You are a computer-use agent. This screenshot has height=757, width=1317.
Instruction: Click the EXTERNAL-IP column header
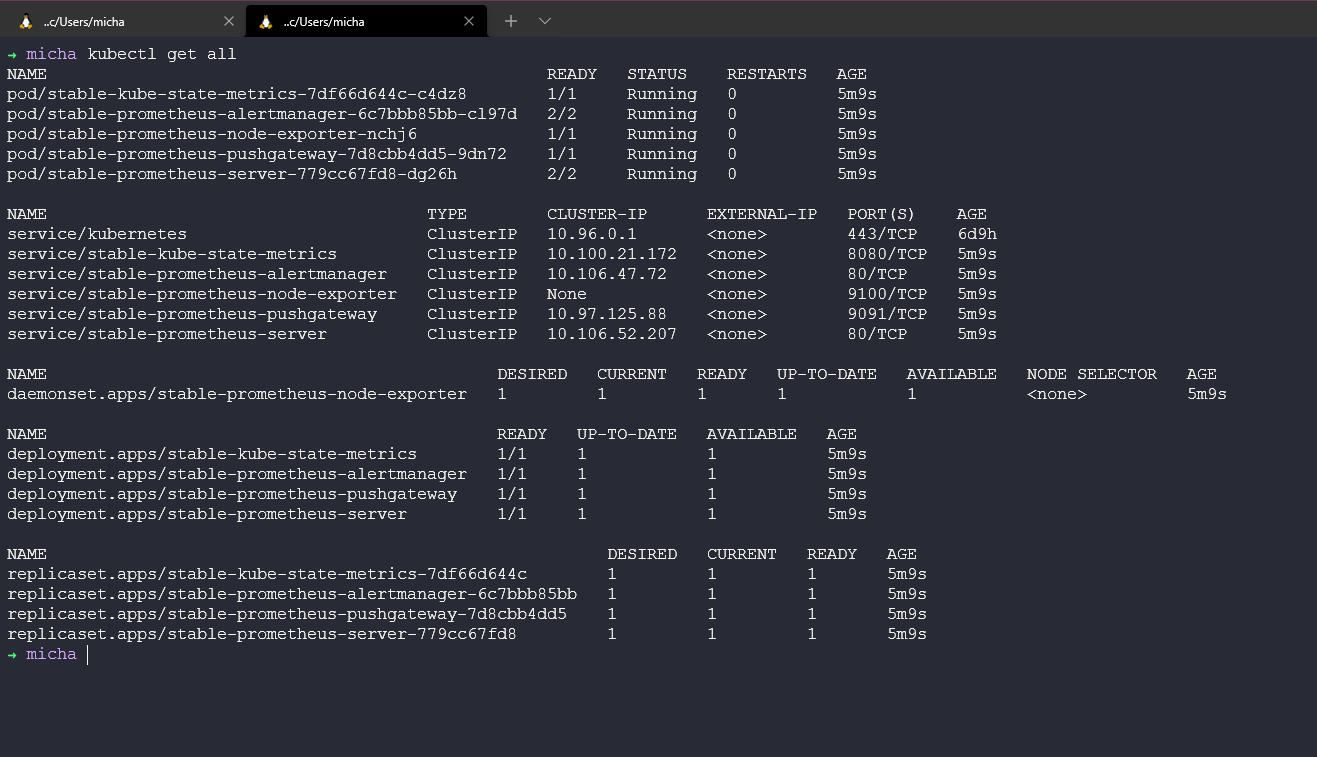(761, 214)
